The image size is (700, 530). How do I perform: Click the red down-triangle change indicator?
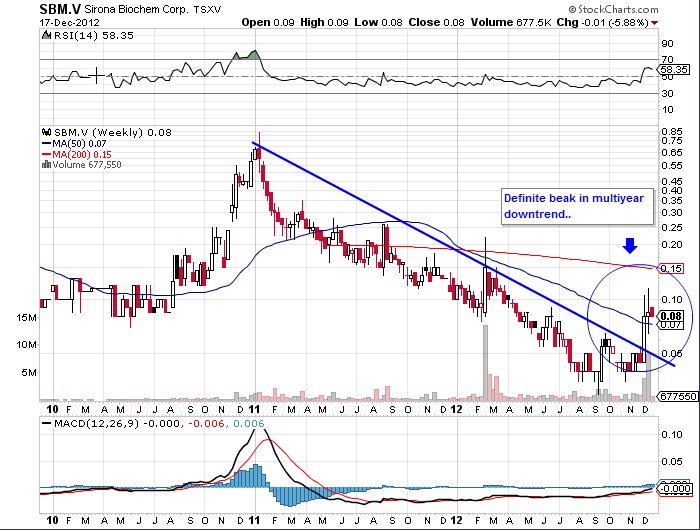(x=654, y=23)
